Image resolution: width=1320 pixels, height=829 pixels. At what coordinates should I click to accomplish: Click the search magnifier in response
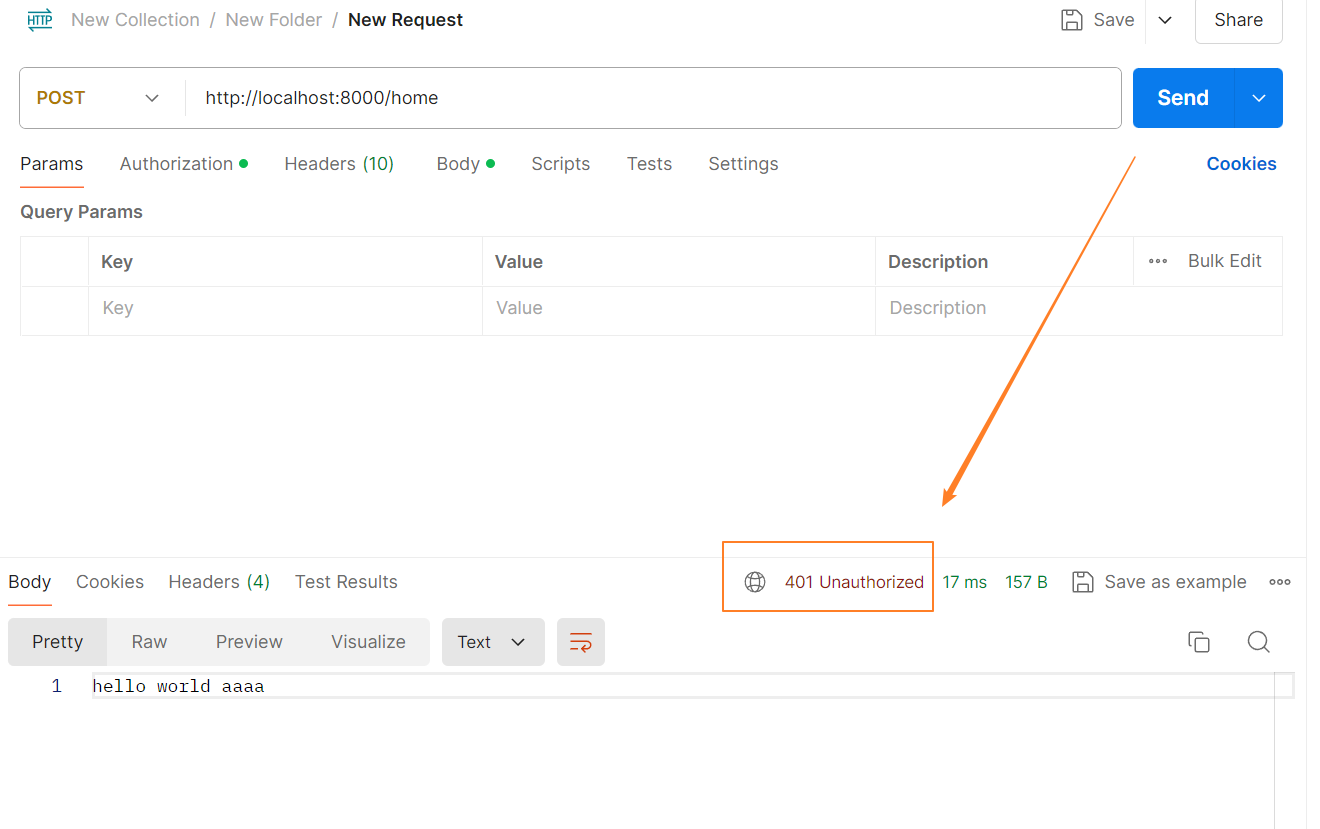tap(1258, 642)
